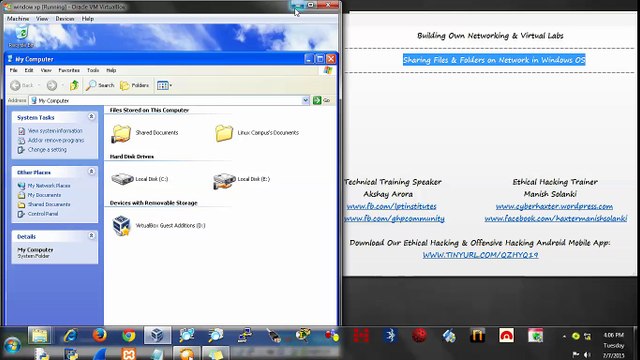Open the Views dropdown button

[164, 85]
